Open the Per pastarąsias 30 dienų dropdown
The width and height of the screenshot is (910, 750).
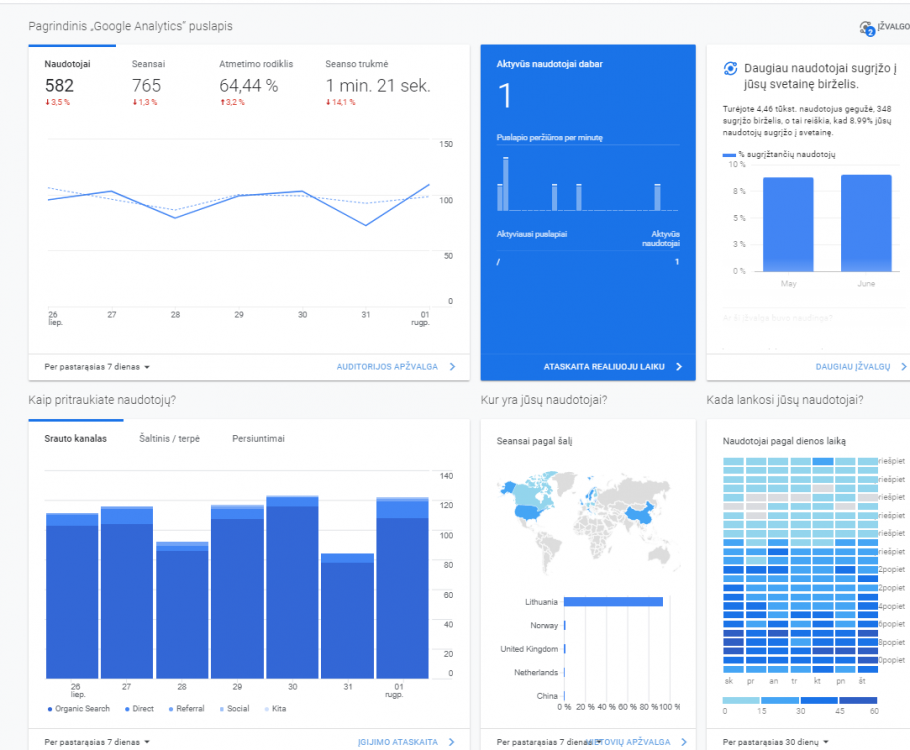click(x=775, y=742)
